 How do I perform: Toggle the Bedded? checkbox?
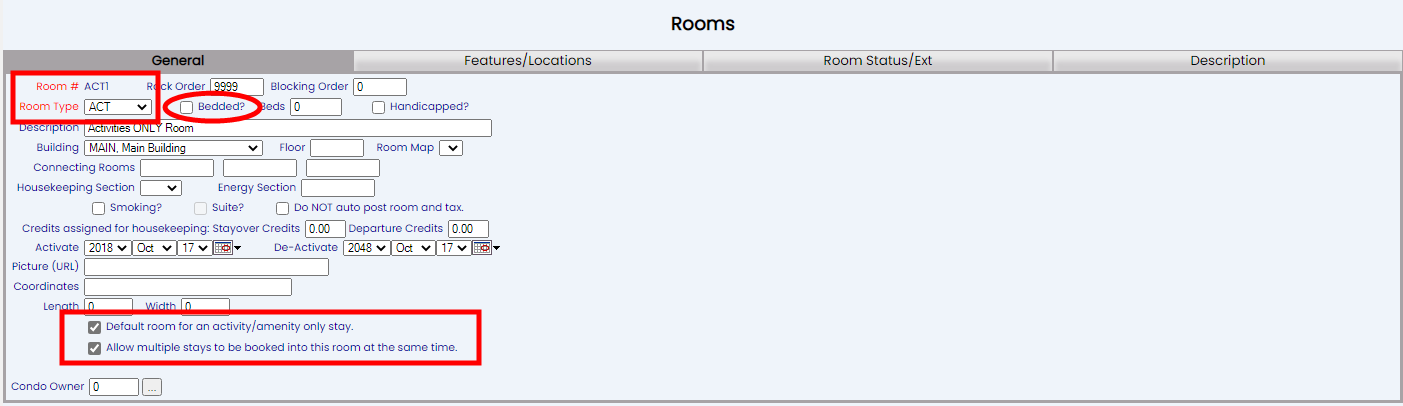click(186, 107)
